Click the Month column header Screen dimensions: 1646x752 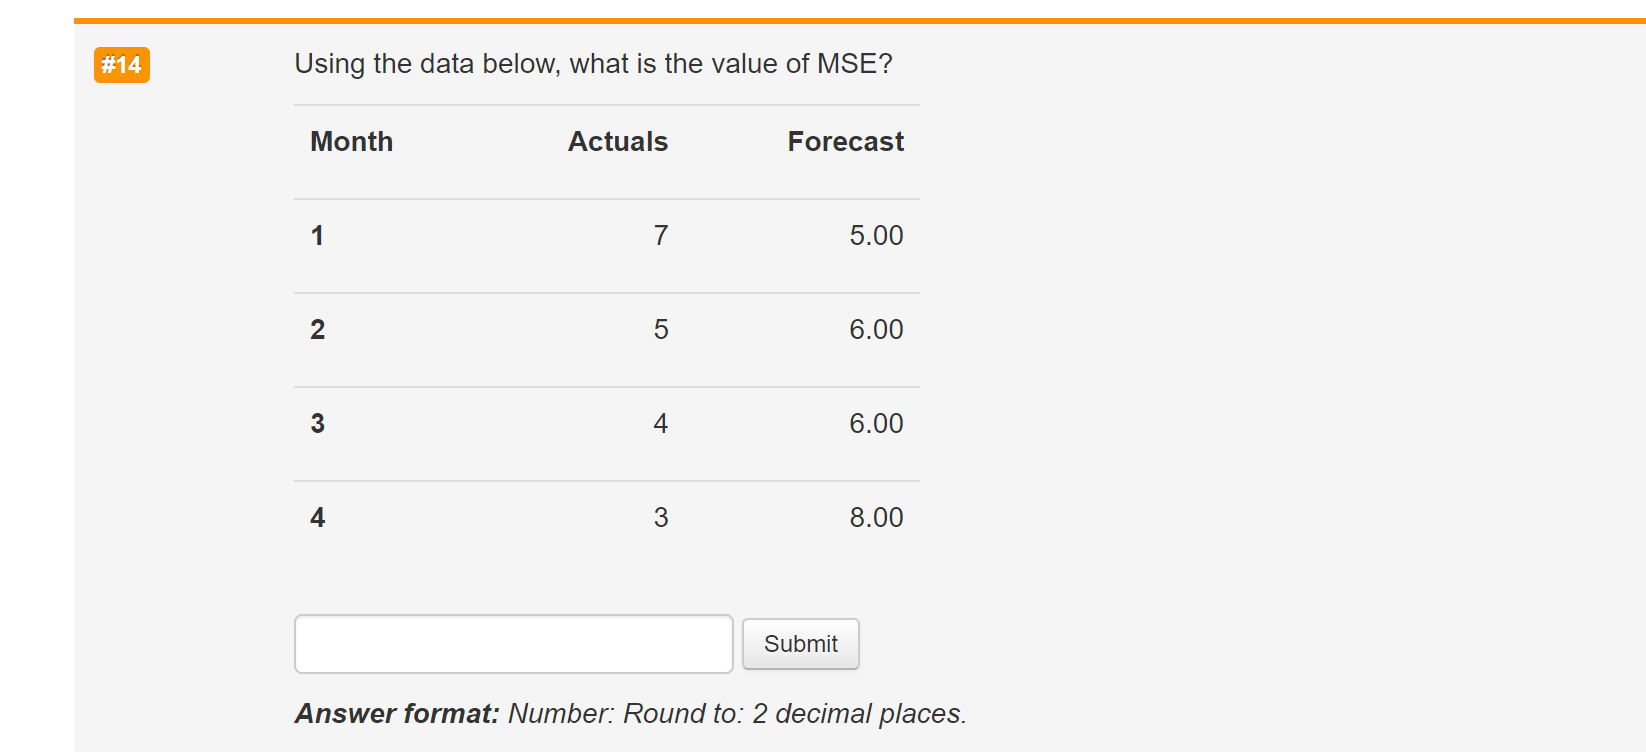(x=351, y=141)
